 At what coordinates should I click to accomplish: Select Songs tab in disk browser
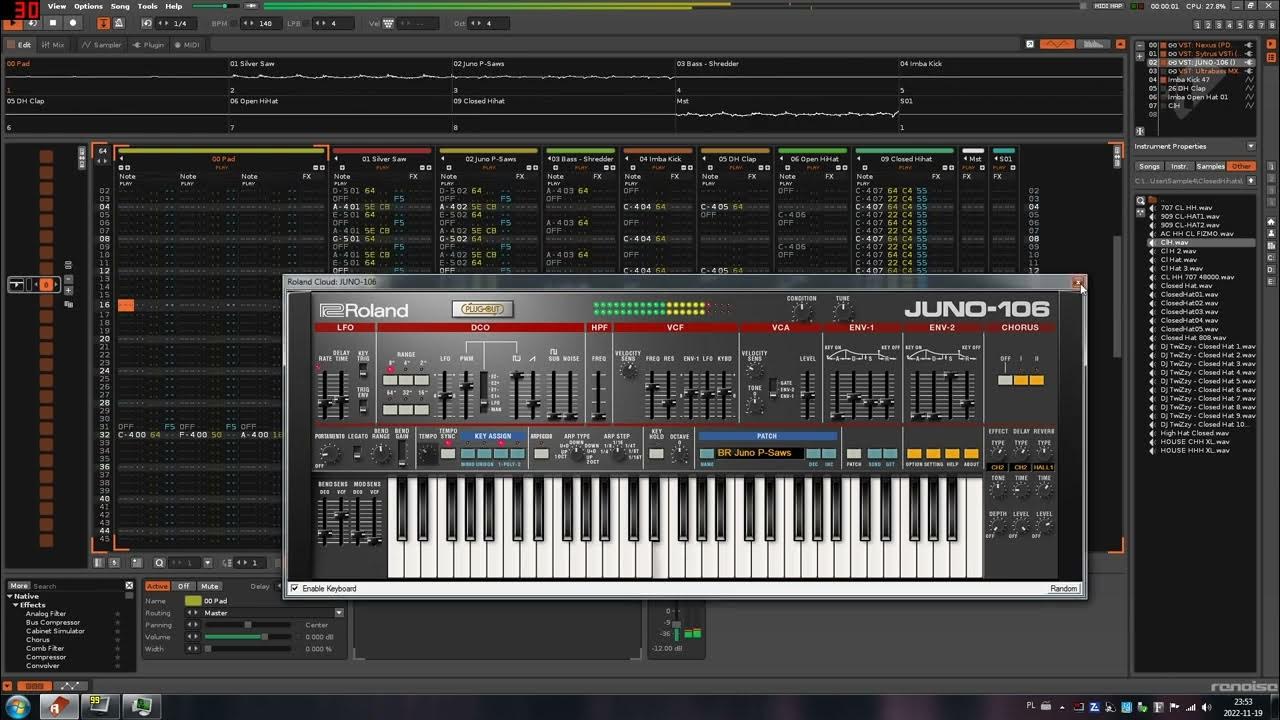coord(1149,166)
